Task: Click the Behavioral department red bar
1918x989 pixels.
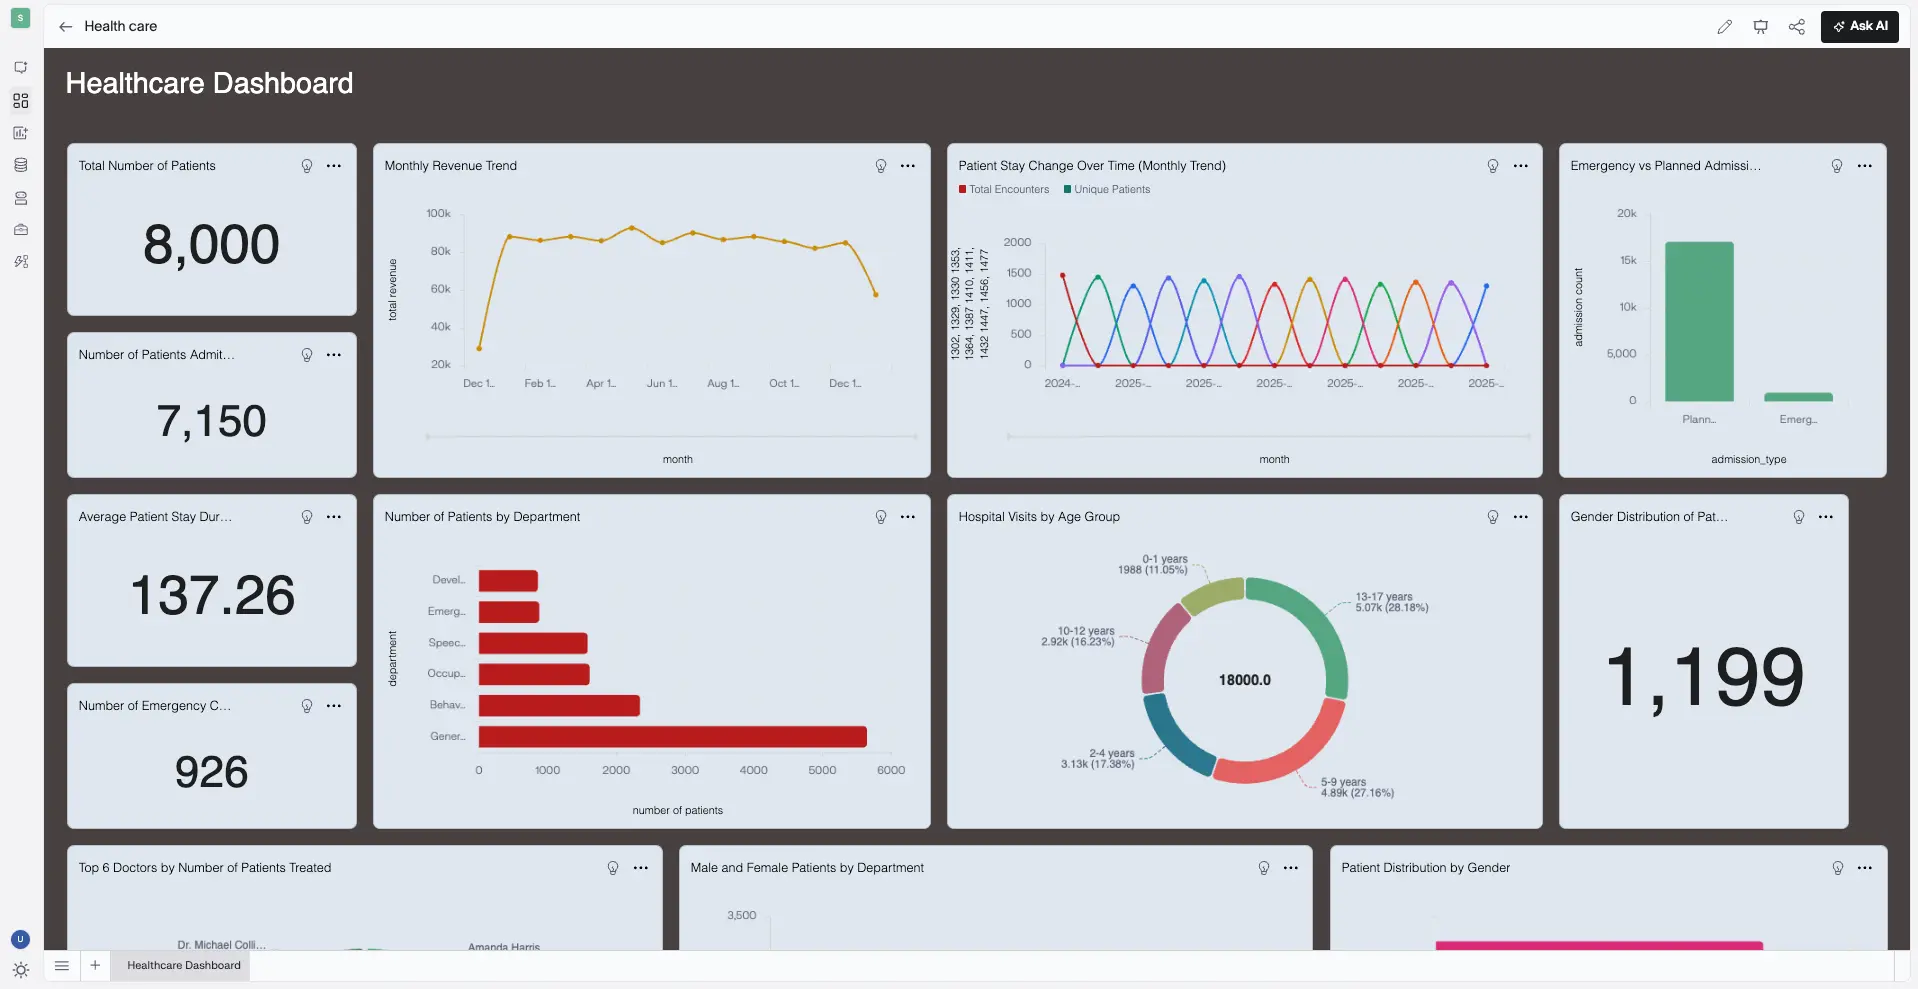Action: pos(559,706)
